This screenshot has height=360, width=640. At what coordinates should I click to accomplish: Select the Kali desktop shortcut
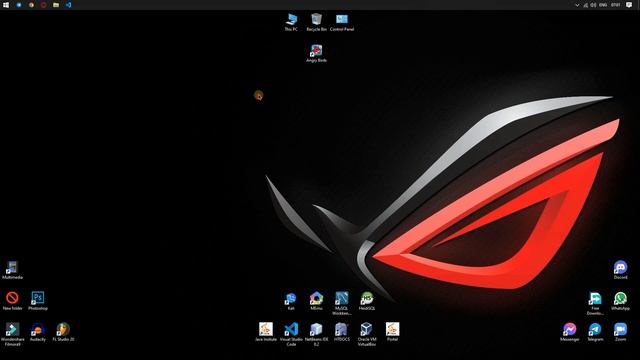click(291, 301)
